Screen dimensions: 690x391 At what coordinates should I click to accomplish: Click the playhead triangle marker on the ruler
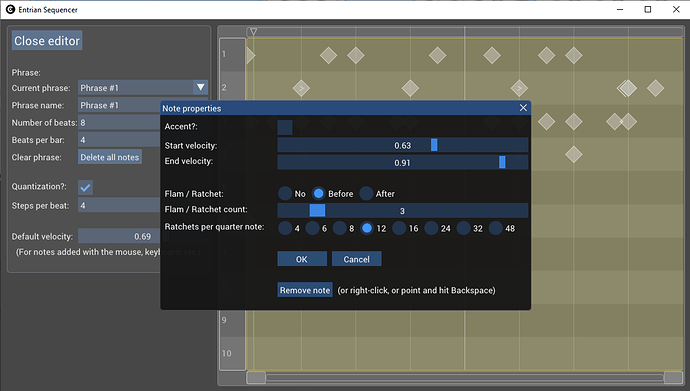(x=253, y=32)
